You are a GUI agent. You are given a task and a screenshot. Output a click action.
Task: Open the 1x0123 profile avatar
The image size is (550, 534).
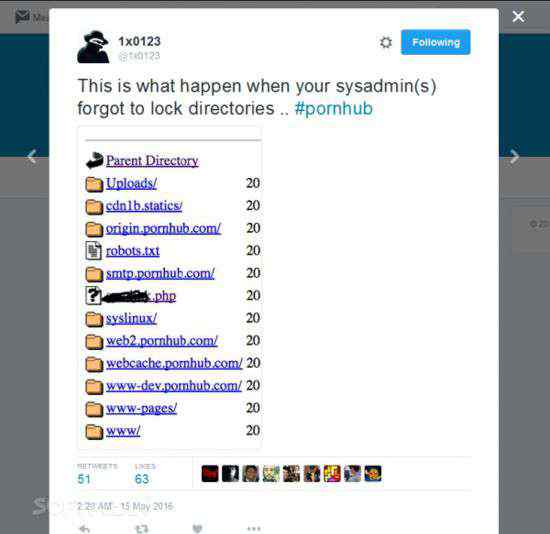coord(93,47)
